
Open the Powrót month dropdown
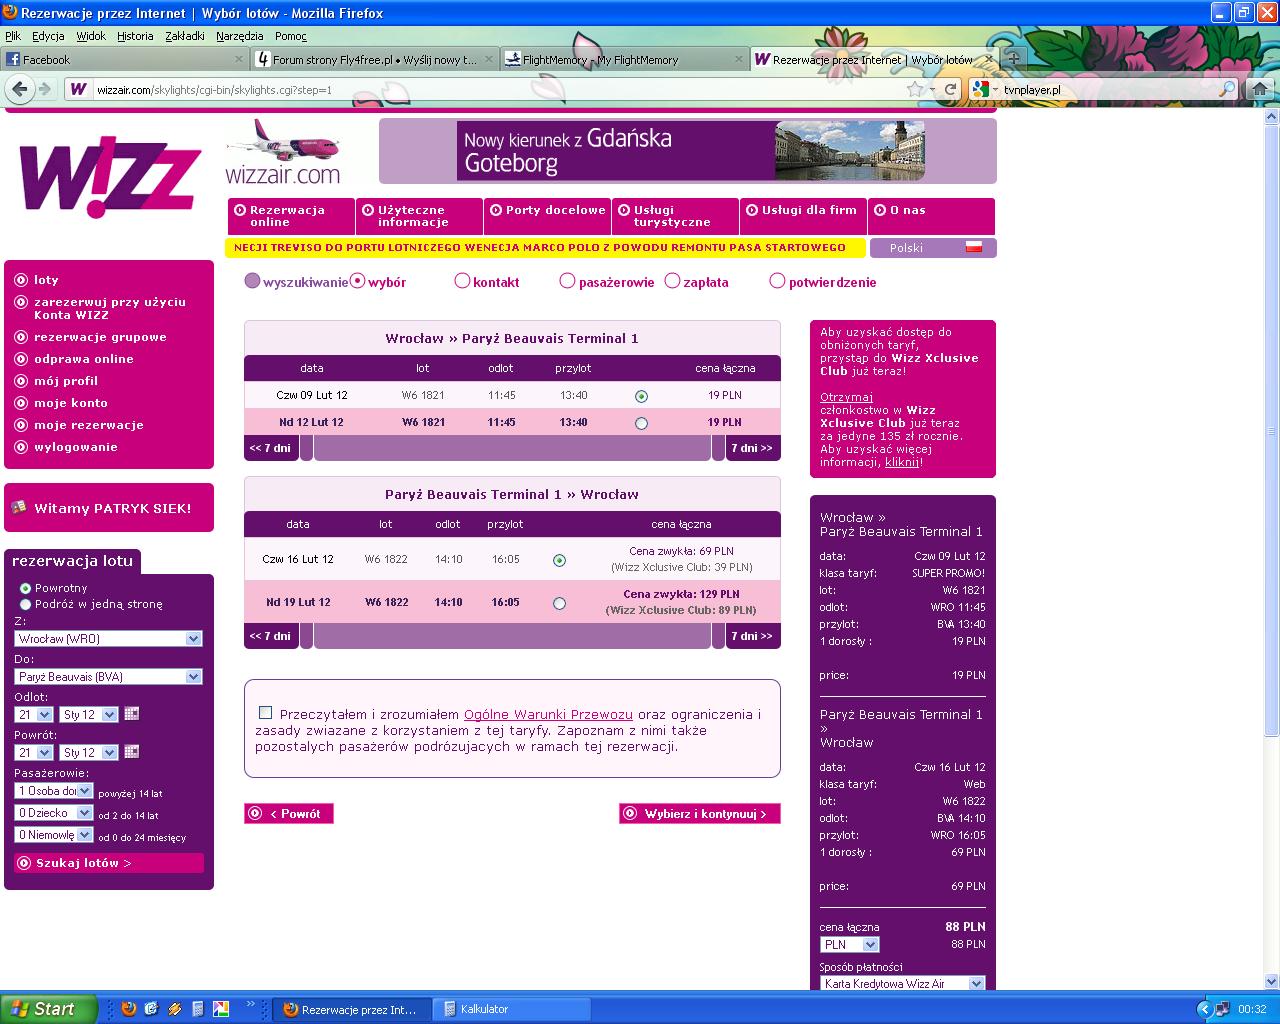[x=89, y=752]
